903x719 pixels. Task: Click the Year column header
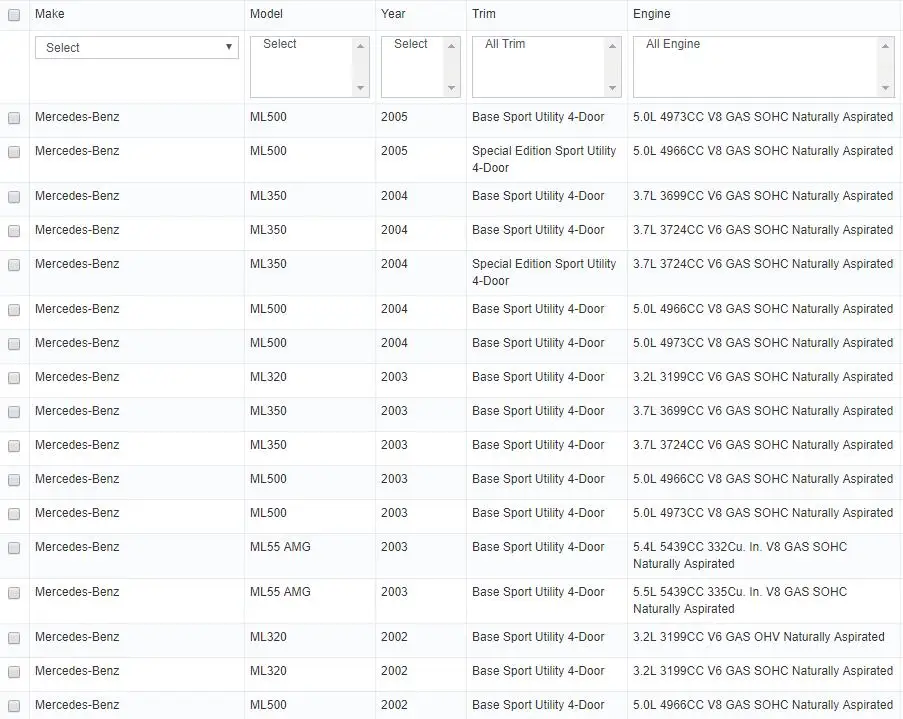click(393, 14)
